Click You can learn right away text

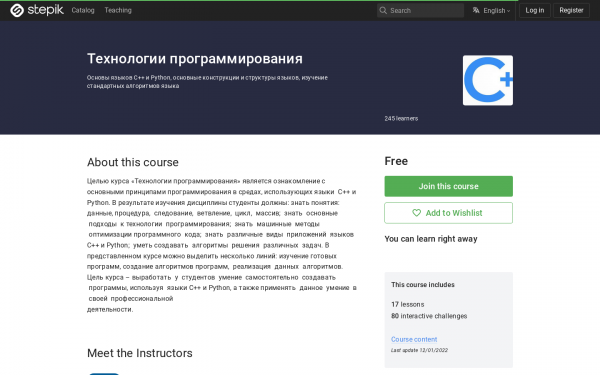(431, 239)
